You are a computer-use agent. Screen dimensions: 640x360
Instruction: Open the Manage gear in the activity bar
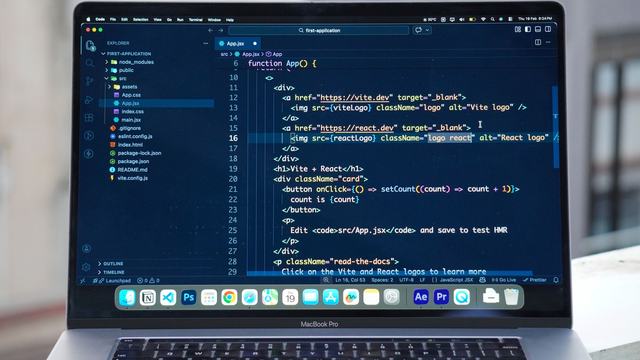click(86, 267)
